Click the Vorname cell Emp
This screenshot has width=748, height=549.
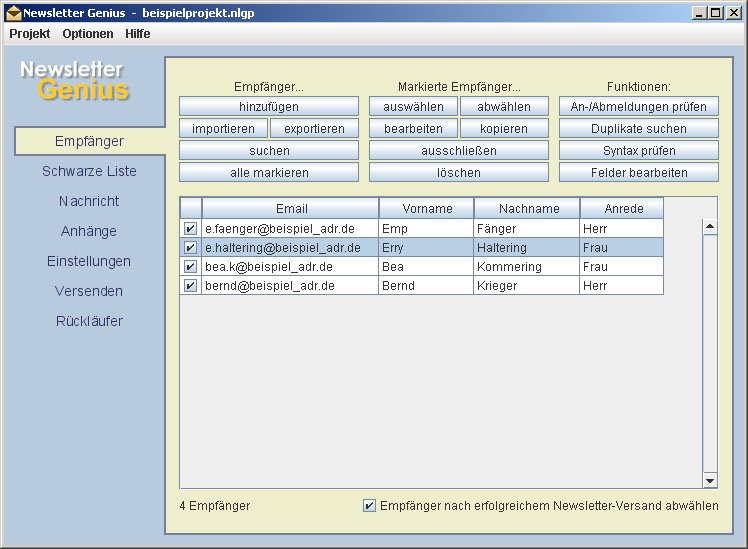(426, 228)
